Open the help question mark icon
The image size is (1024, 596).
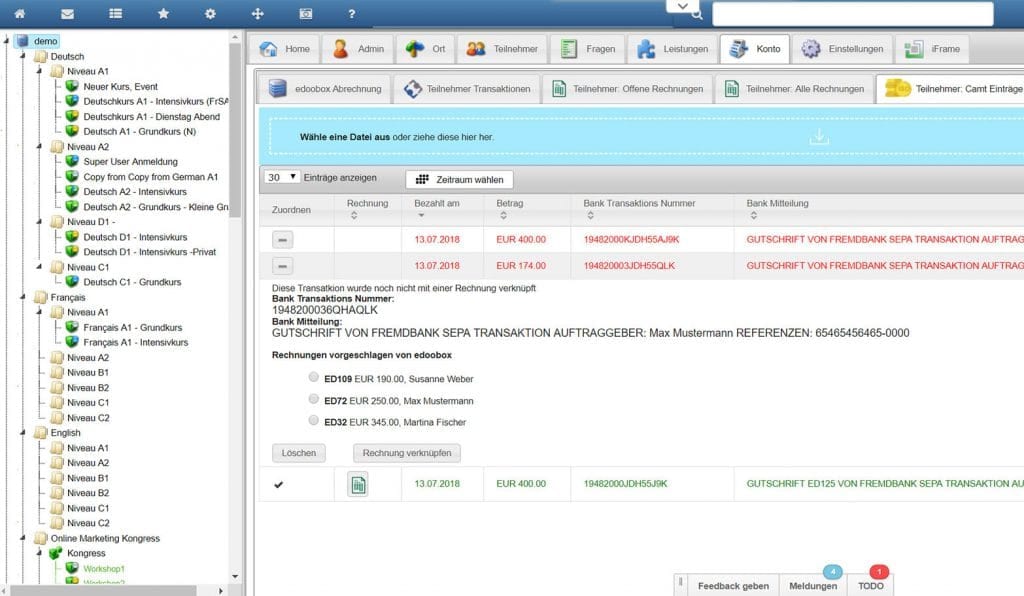(351, 13)
